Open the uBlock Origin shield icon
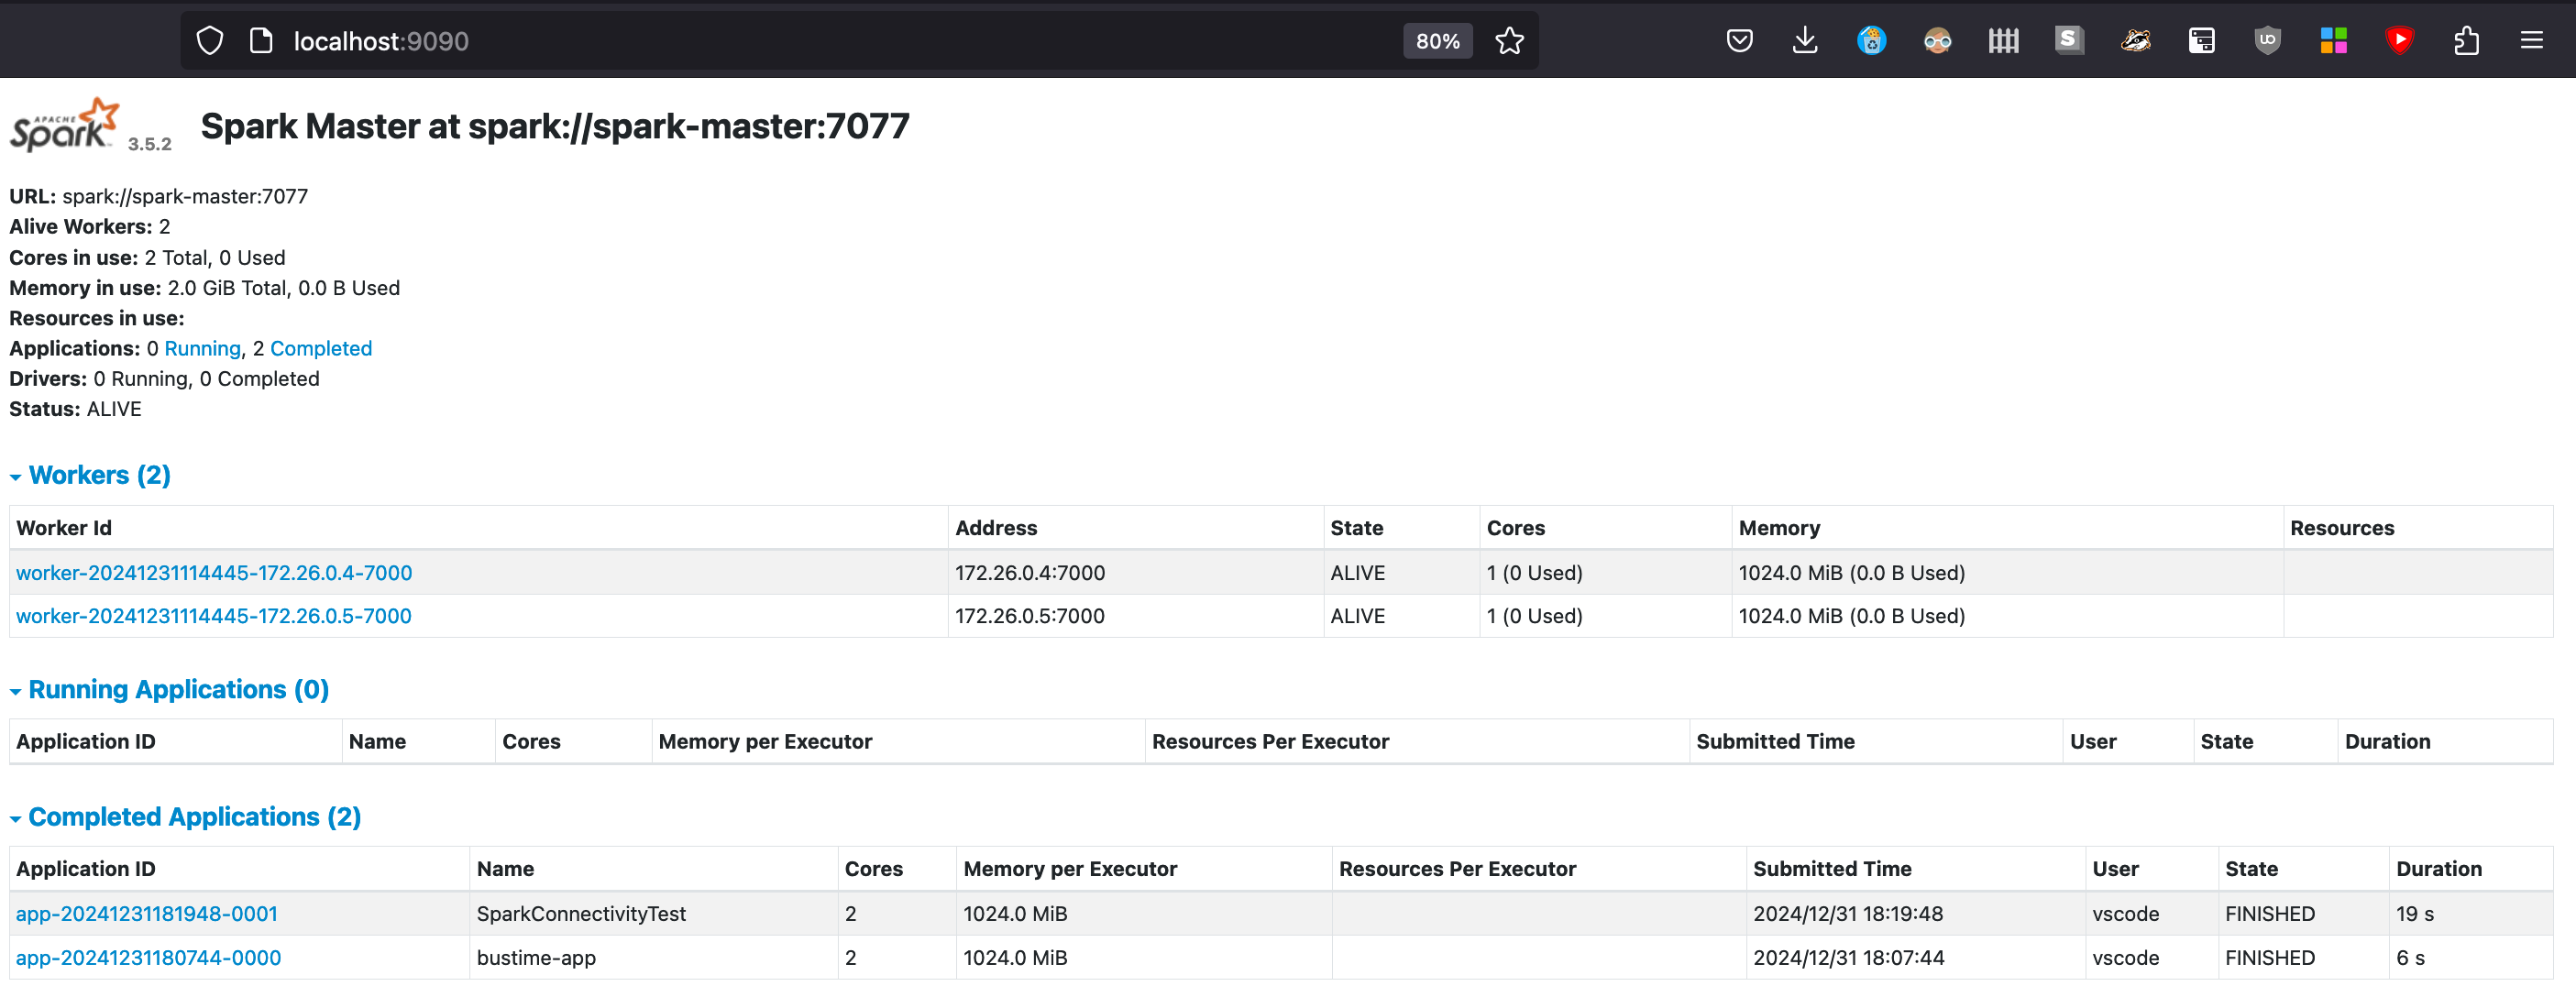The image size is (2576, 997). coord(2267,41)
